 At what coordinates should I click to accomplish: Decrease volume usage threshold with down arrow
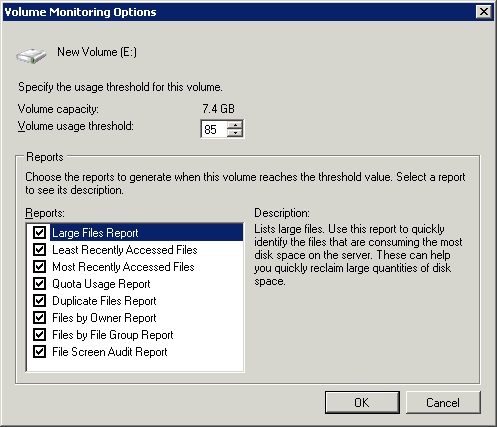pyautogui.click(x=235, y=133)
